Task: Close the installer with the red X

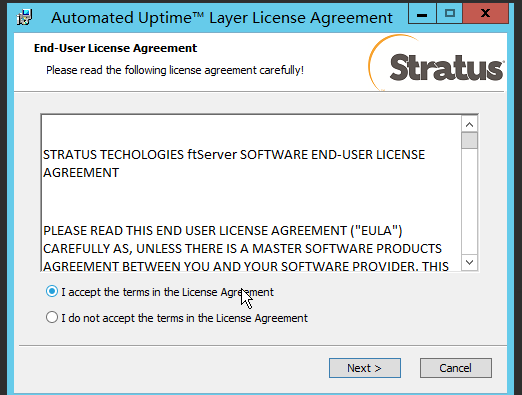Action: (x=485, y=13)
